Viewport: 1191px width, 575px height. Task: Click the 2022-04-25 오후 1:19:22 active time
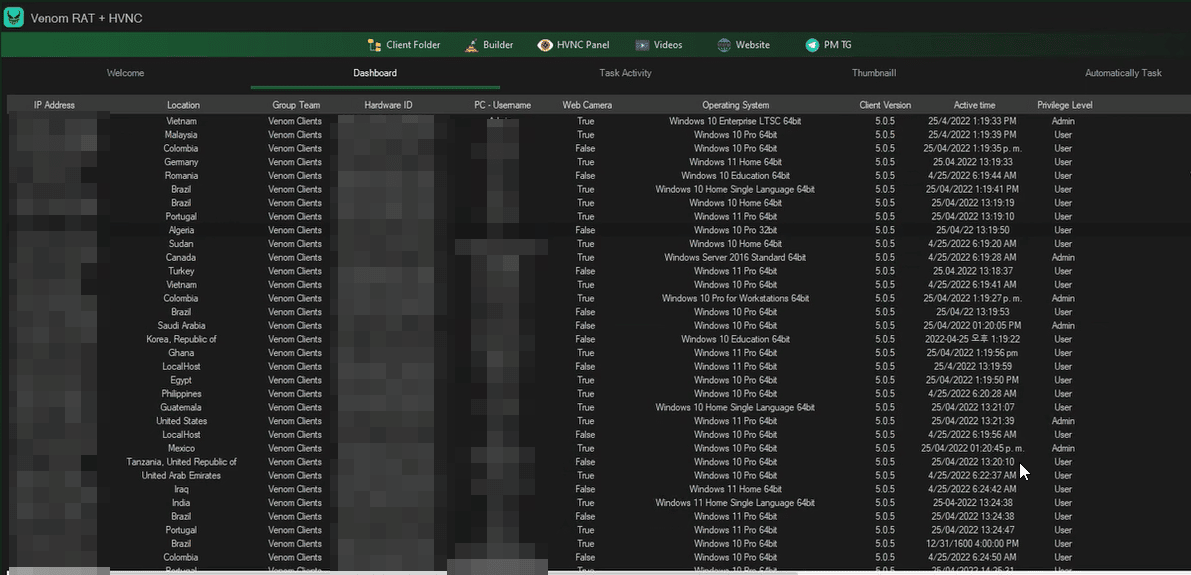972,339
